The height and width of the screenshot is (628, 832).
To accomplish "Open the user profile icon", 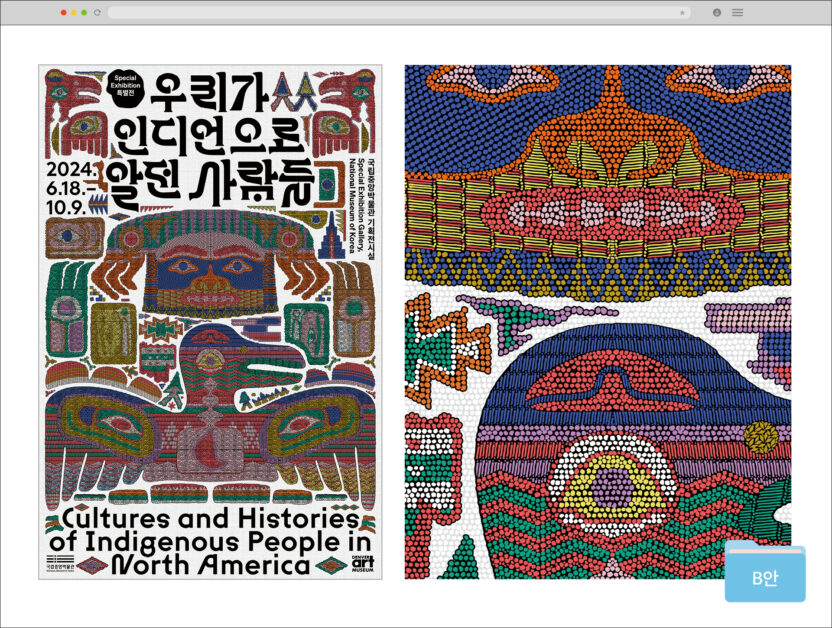I will [717, 12].
